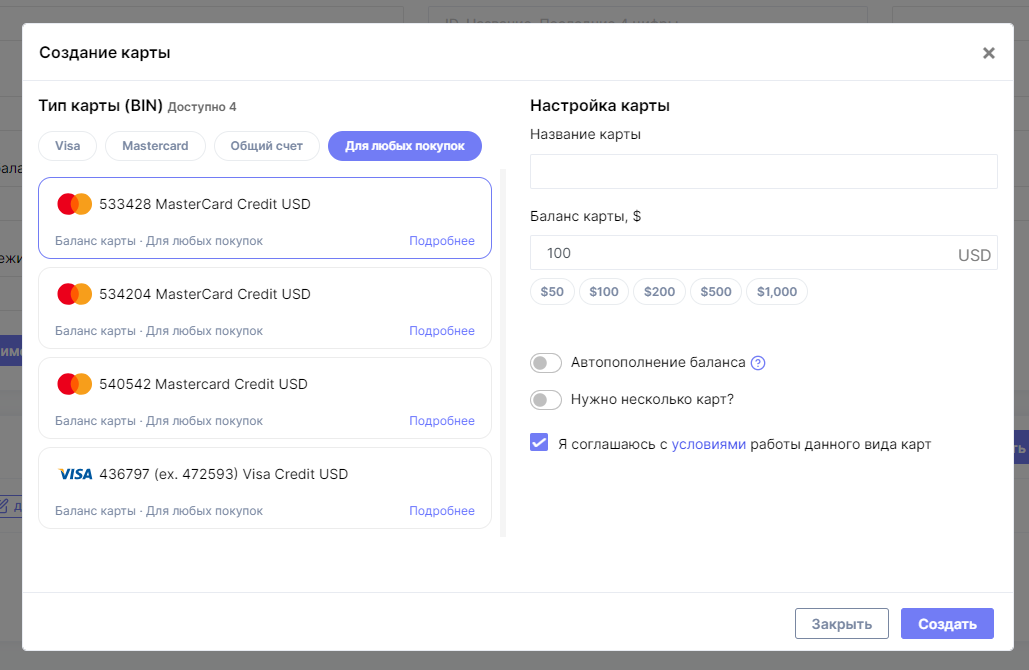Click the Mastercard logo on the 540542 card

(75, 384)
